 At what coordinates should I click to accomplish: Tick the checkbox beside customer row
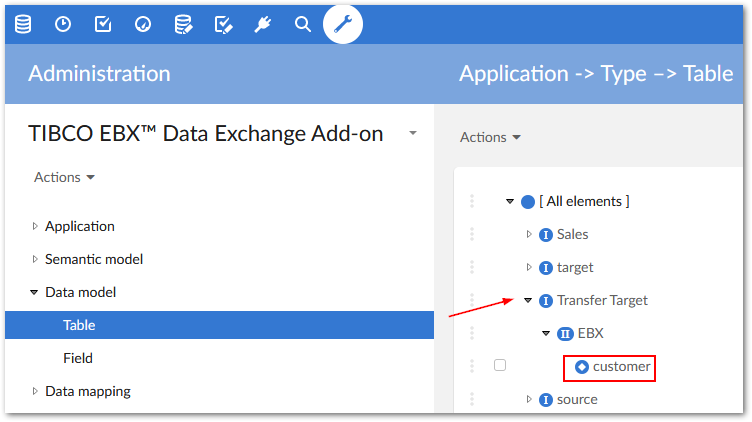click(x=500, y=366)
